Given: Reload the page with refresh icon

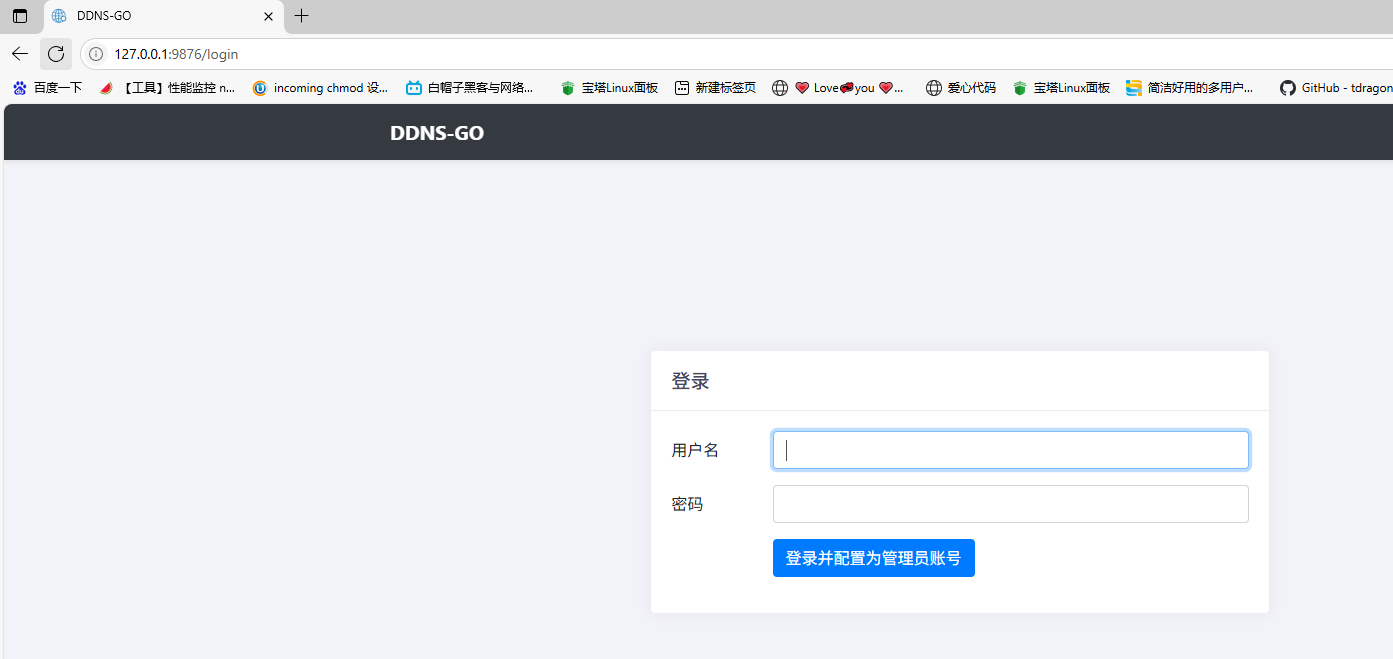Looking at the screenshot, I should 56,54.
